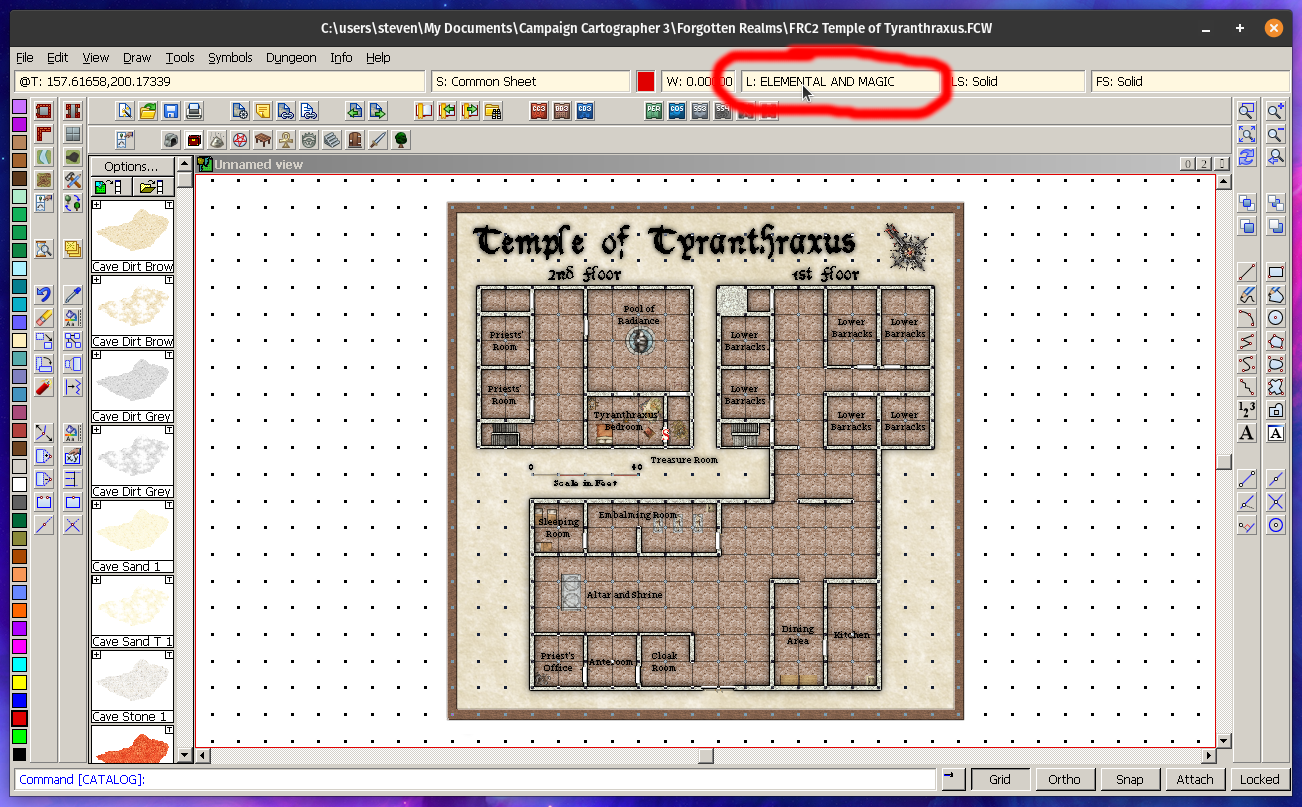This screenshot has height=807, width=1302.
Task: Toggle Ortho mode button
Action: tap(1065, 780)
